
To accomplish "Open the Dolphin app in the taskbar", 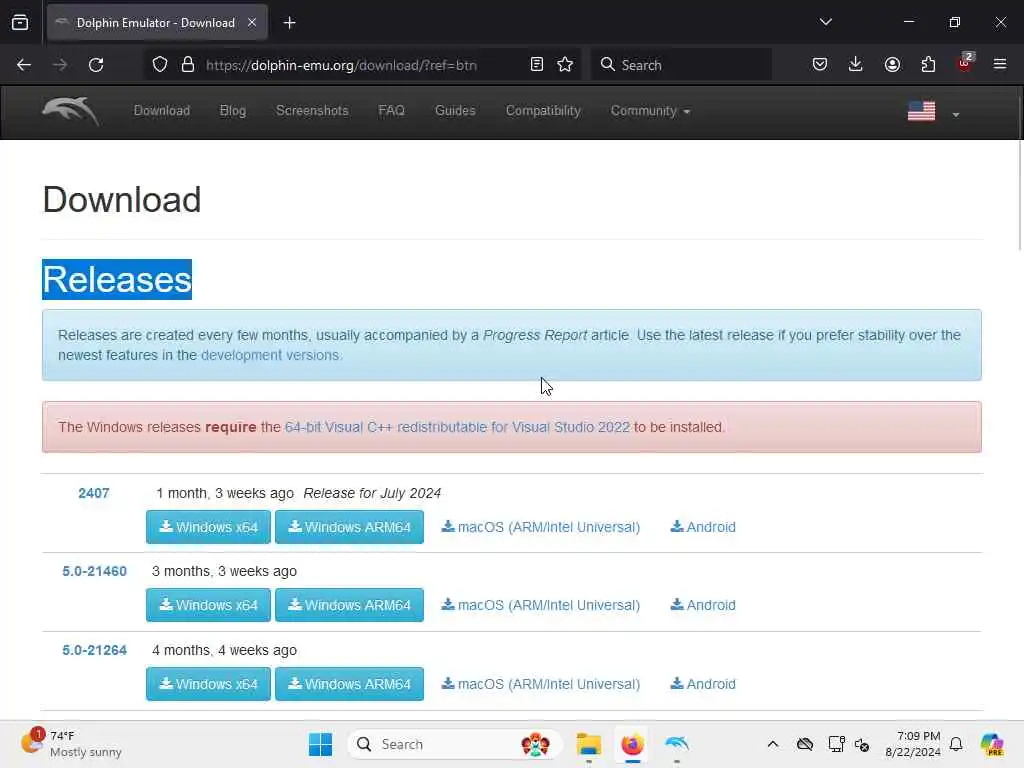I will [x=677, y=744].
